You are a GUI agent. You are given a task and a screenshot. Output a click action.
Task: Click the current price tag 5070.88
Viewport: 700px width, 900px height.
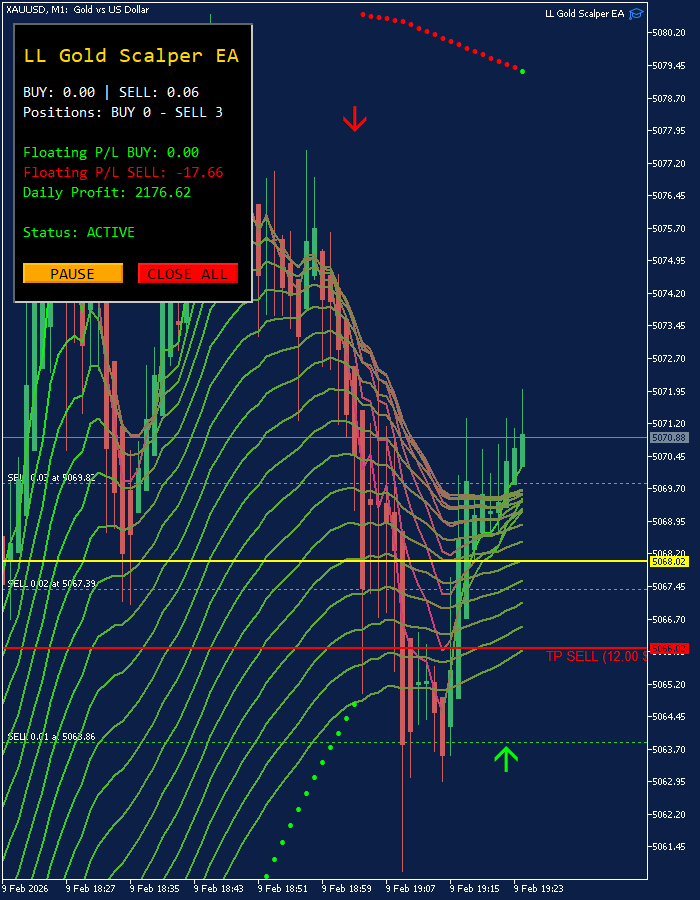[669, 438]
